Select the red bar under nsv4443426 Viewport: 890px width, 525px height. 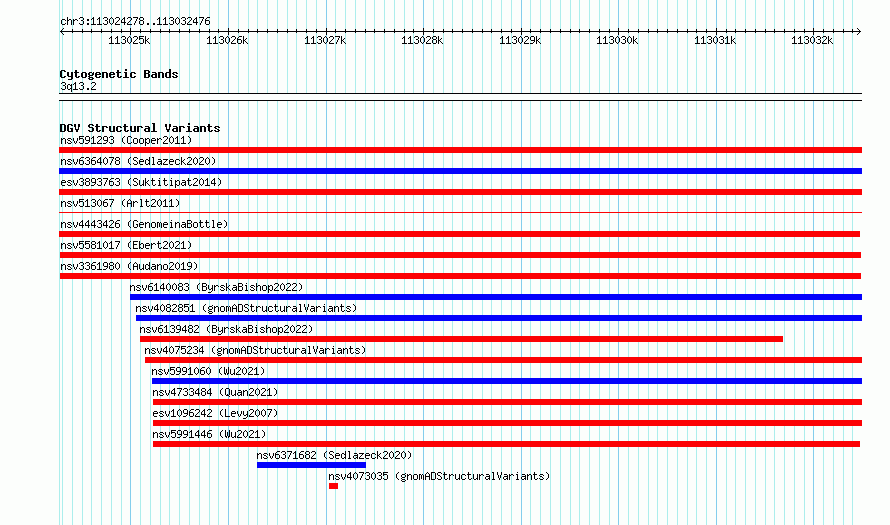click(x=459, y=234)
